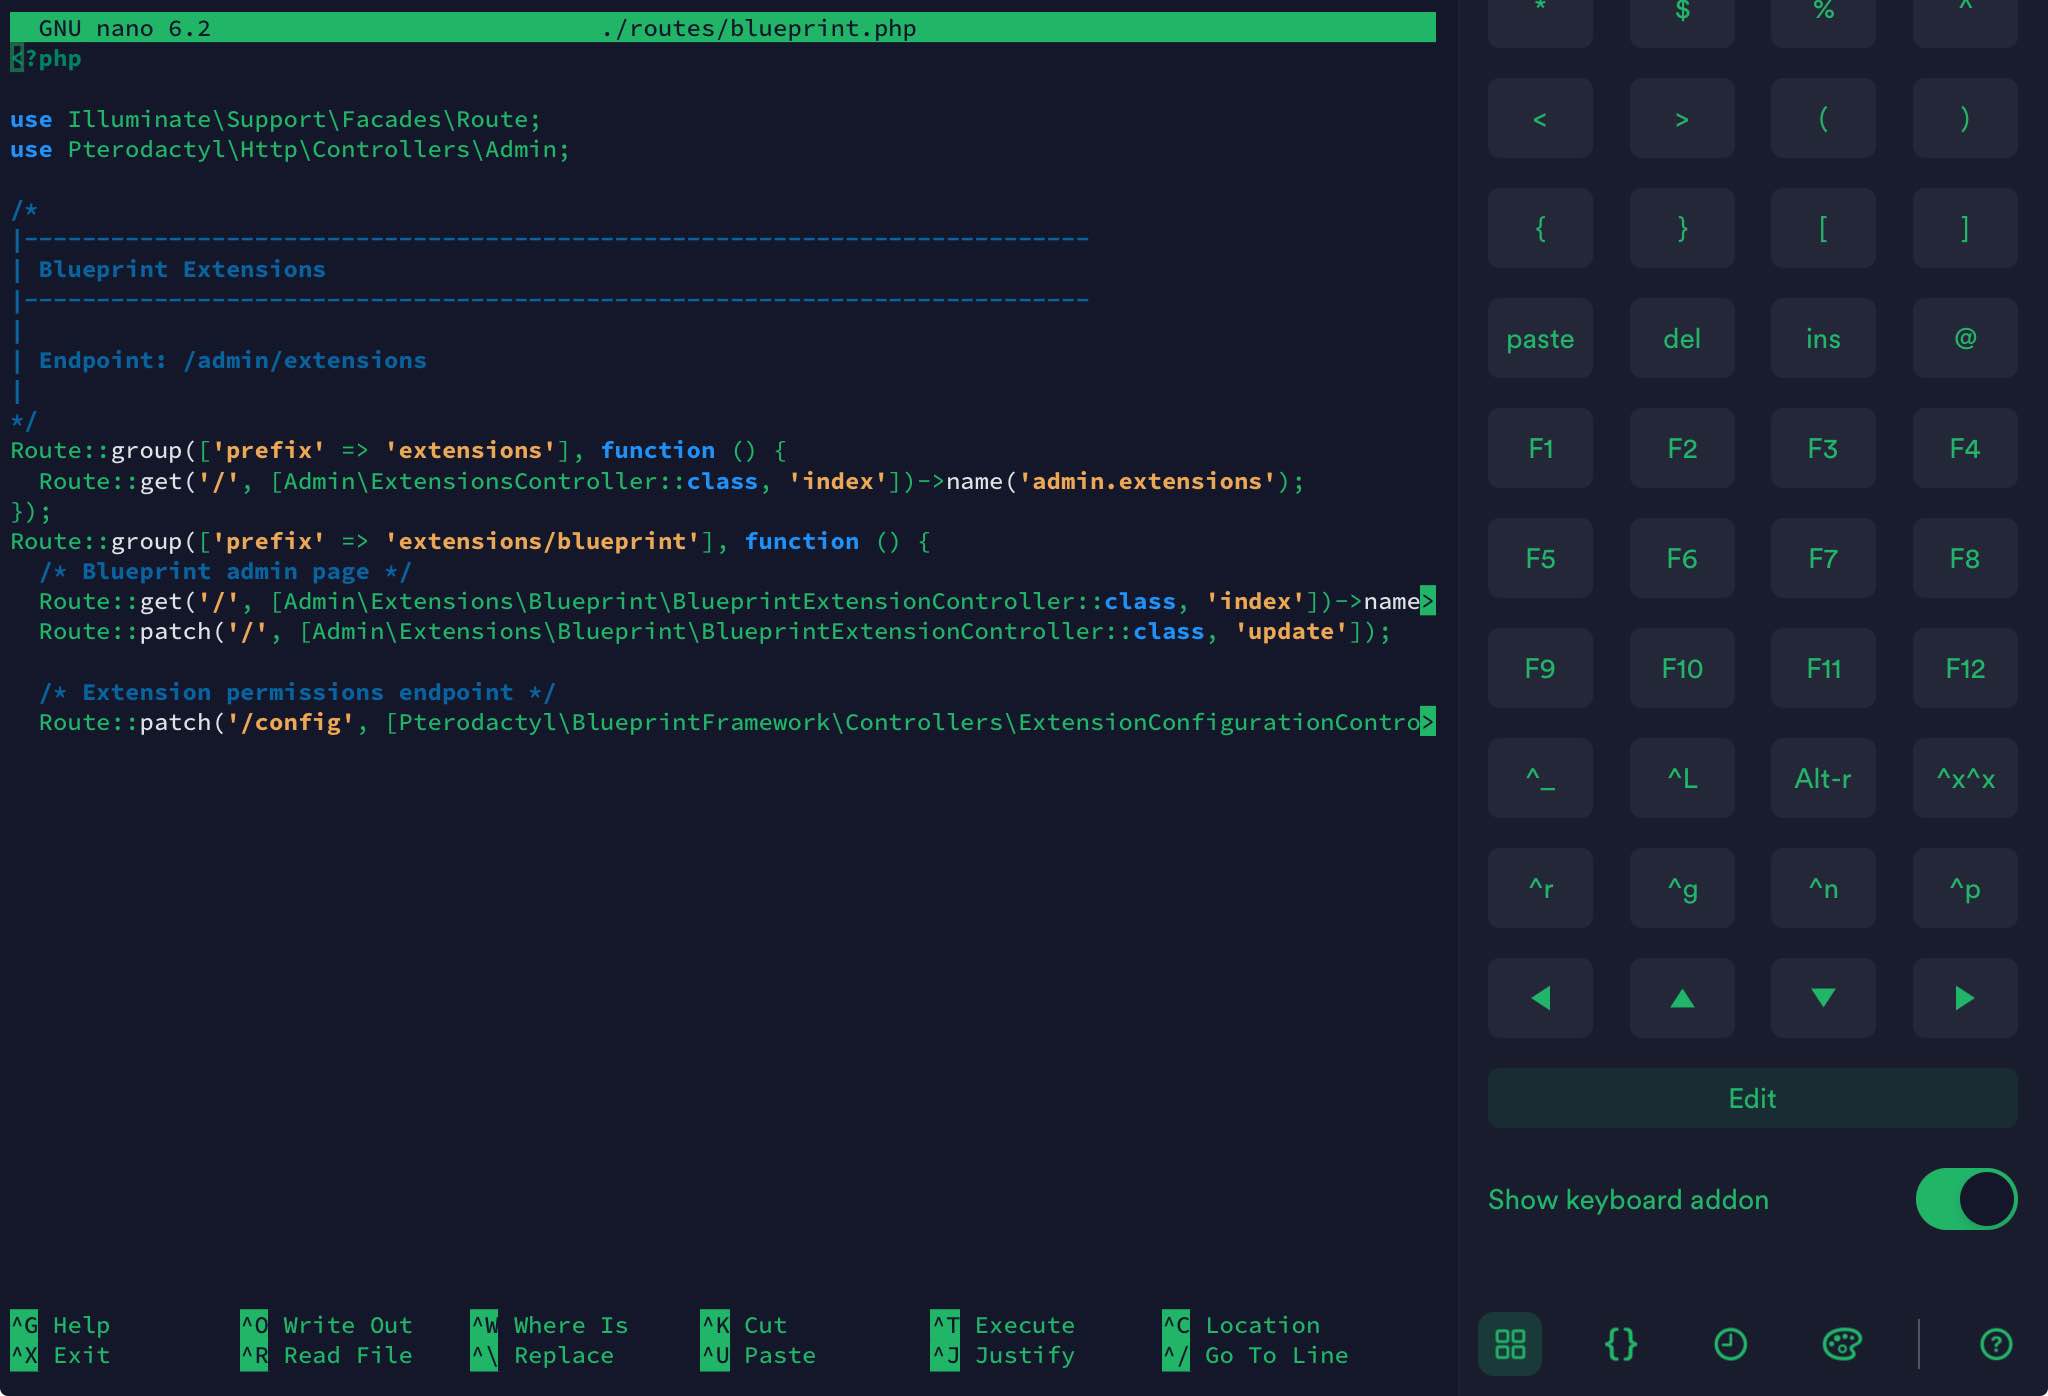
Task: Click the Edit button
Action: pyautogui.click(x=1752, y=1098)
